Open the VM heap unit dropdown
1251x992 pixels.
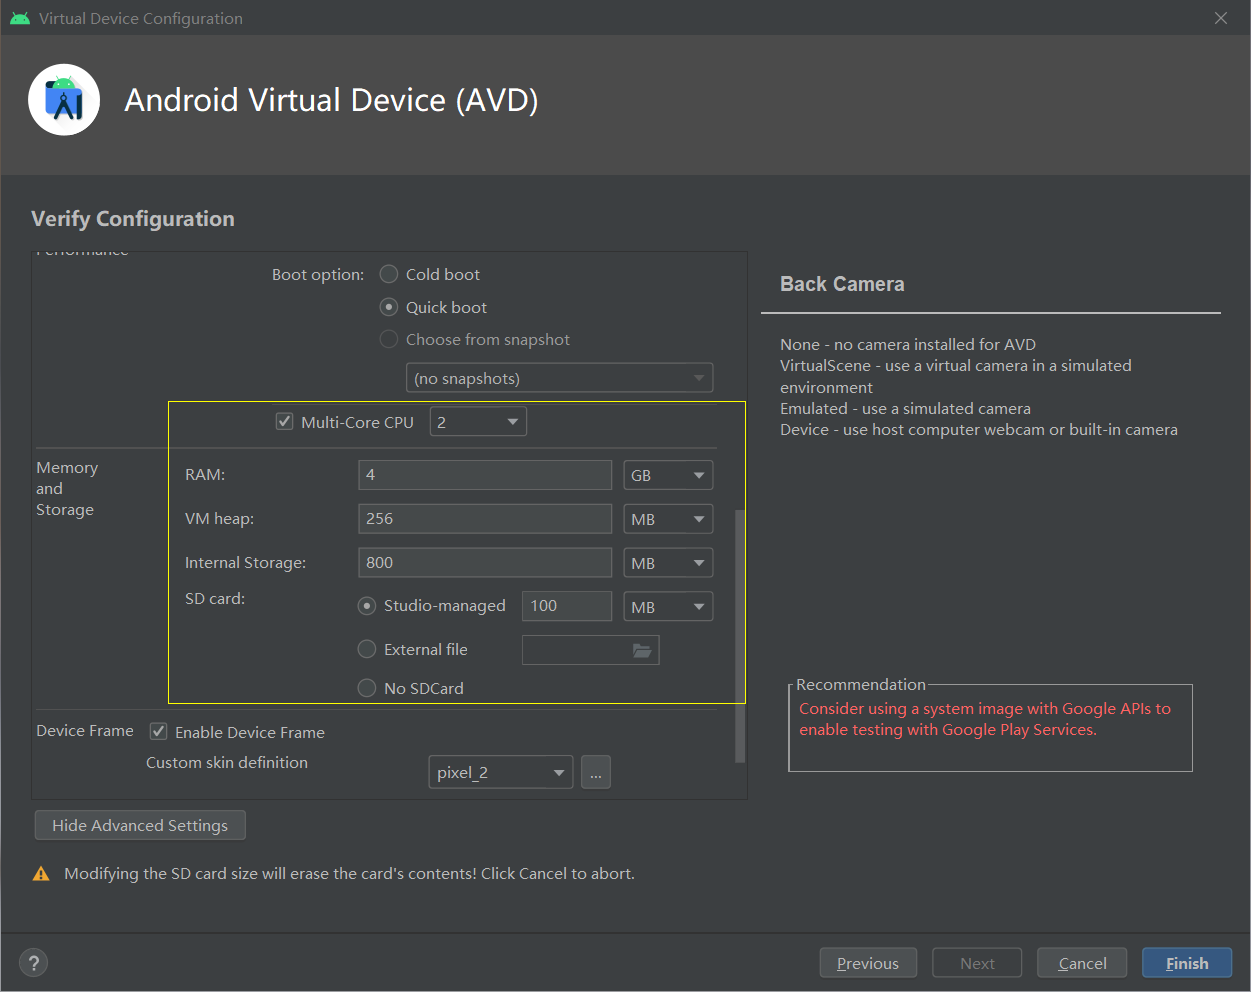[x=668, y=519]
